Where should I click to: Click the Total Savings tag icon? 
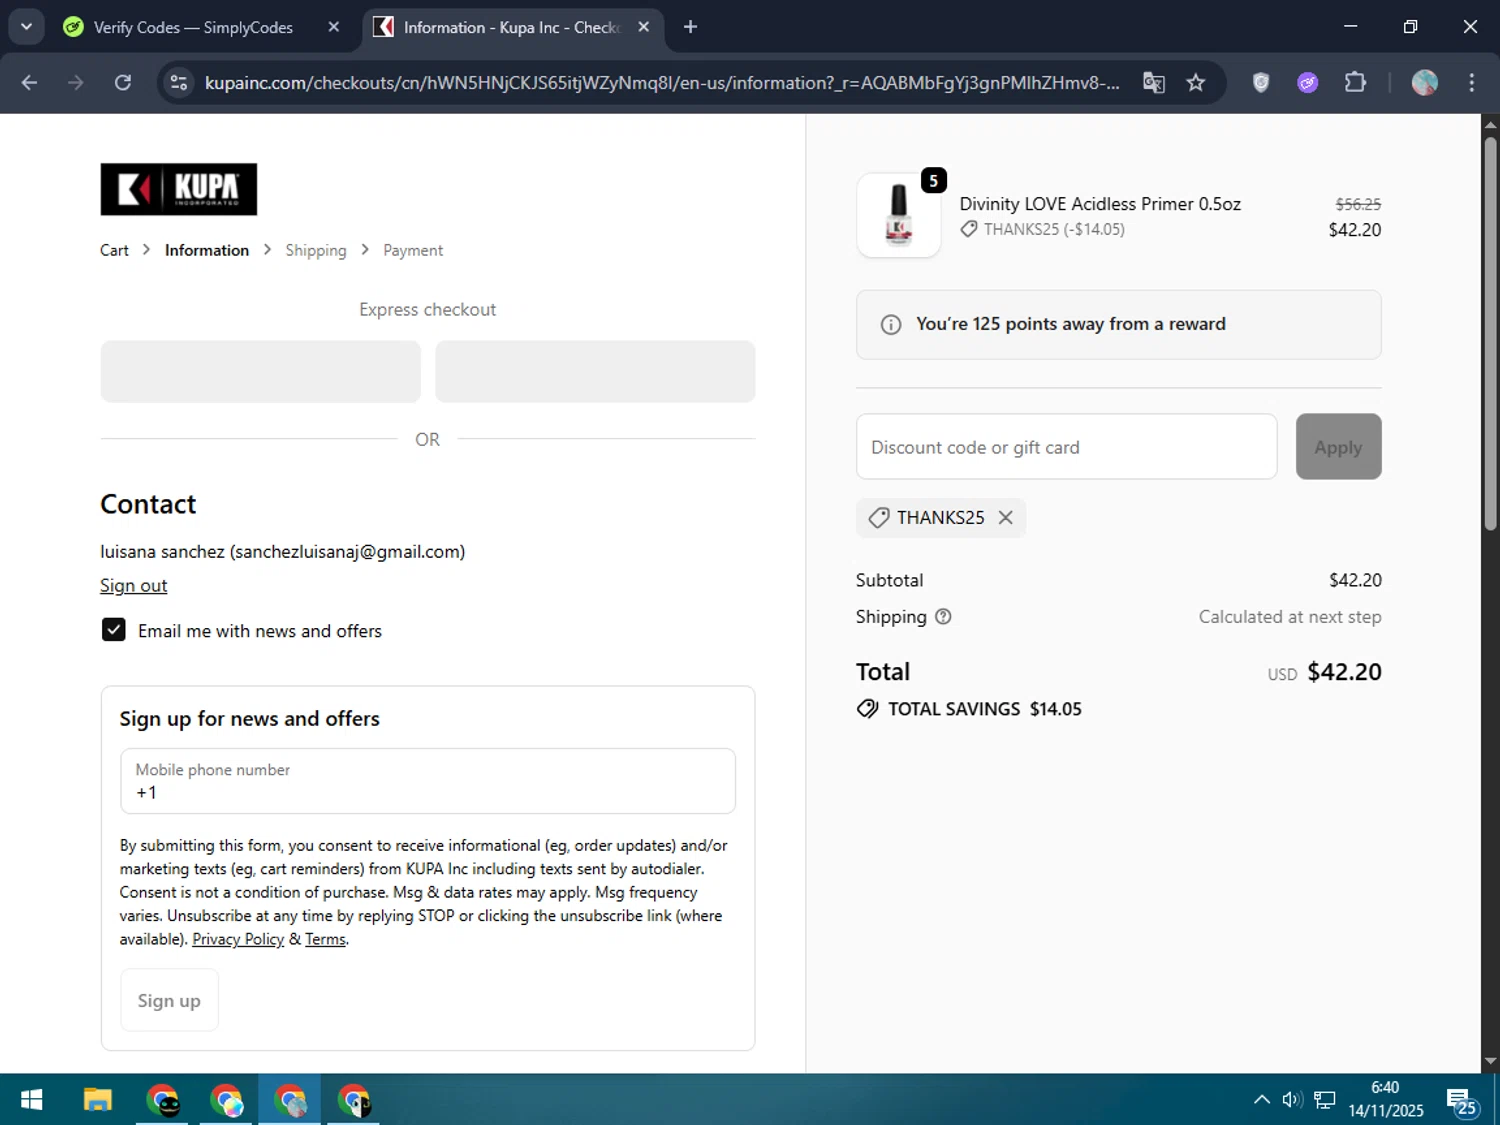(868, 709)
